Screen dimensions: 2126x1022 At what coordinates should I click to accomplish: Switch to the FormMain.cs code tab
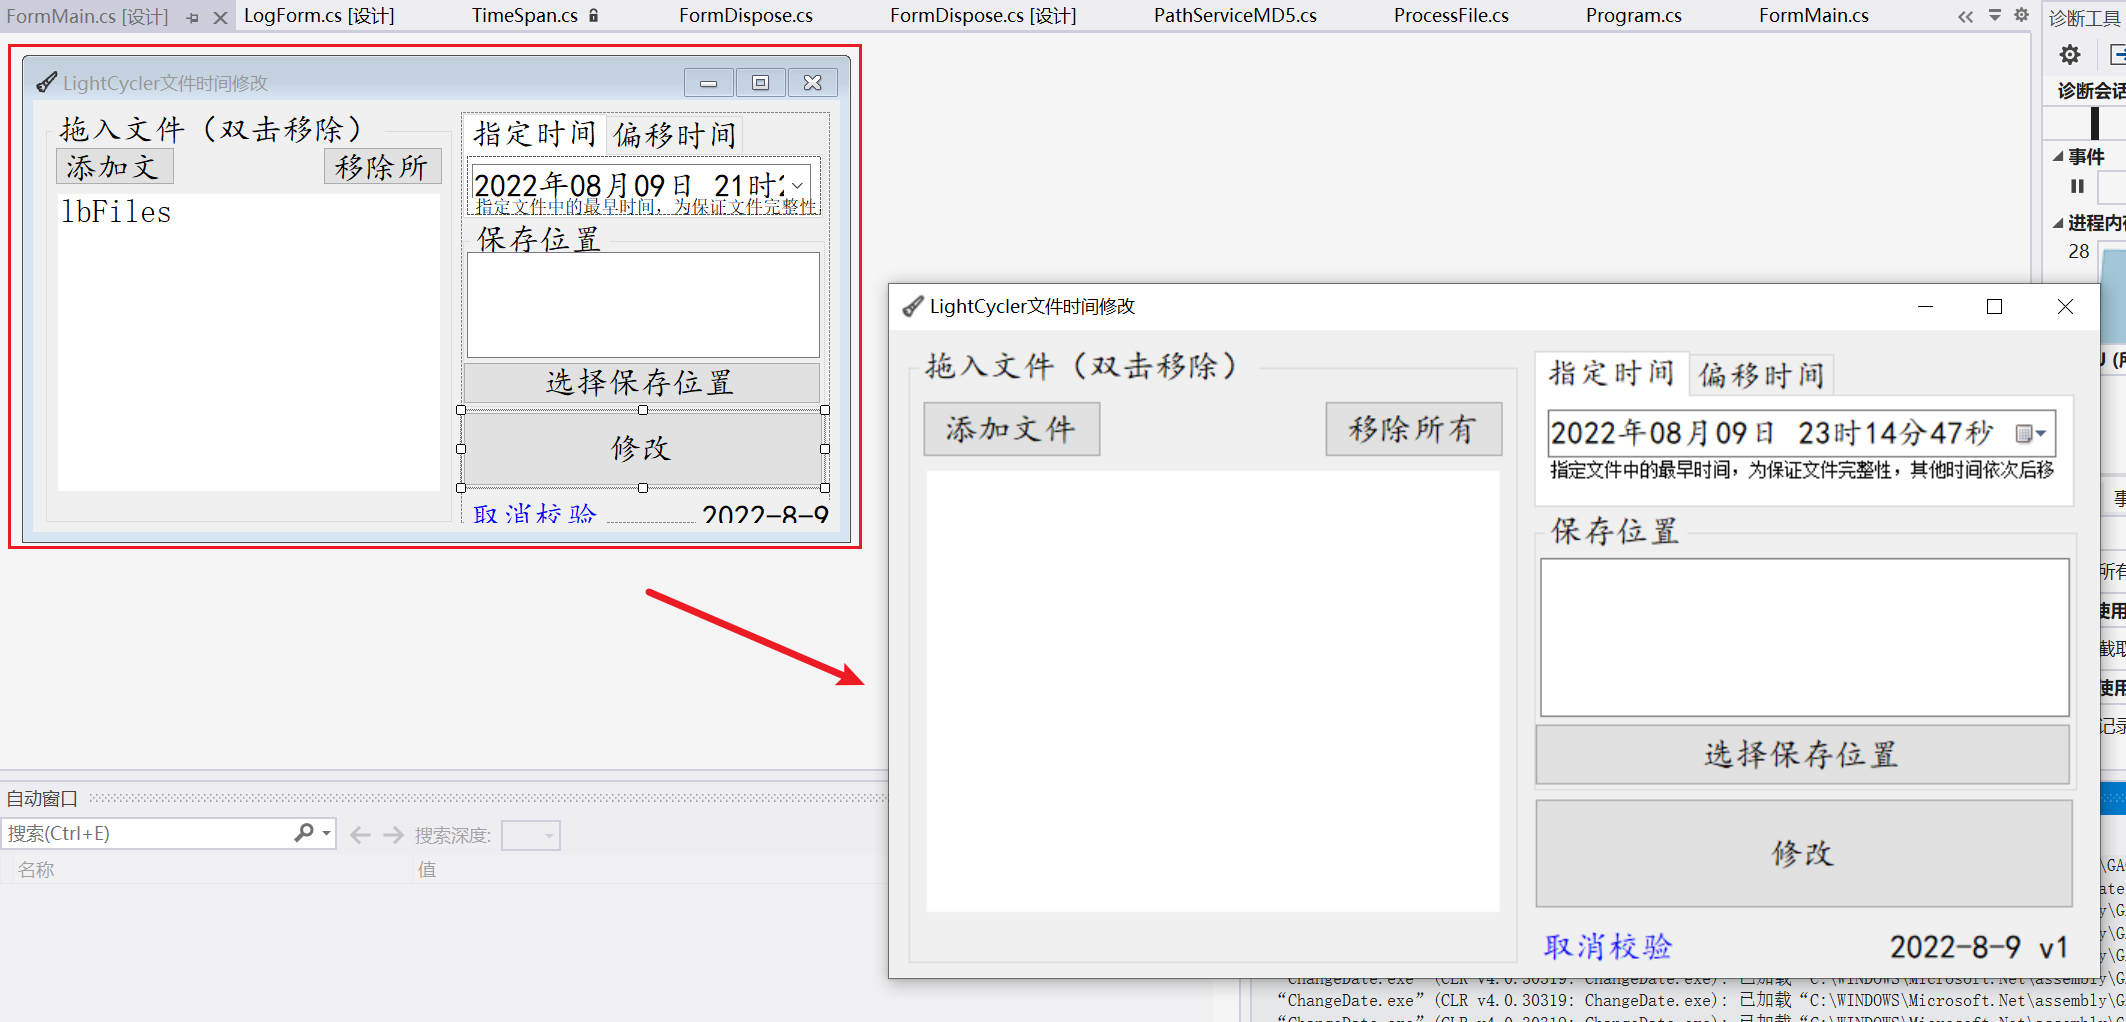[x=1814, y=16]
